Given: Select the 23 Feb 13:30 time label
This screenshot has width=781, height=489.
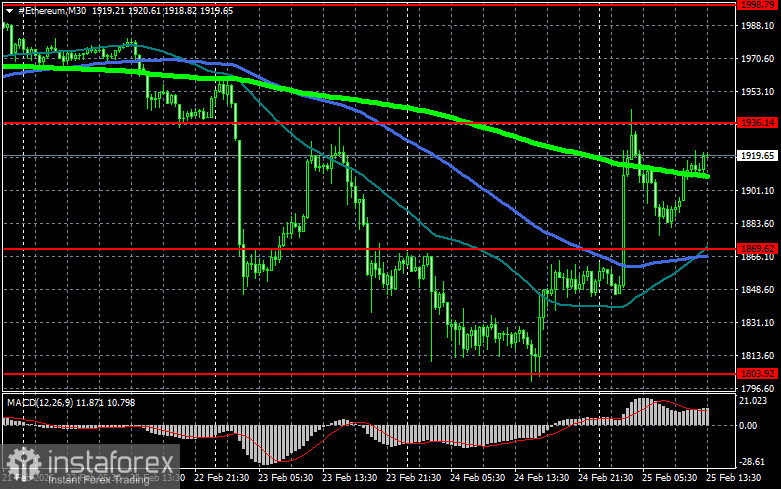Looking at the screenshot, I should tap(349, 478).
